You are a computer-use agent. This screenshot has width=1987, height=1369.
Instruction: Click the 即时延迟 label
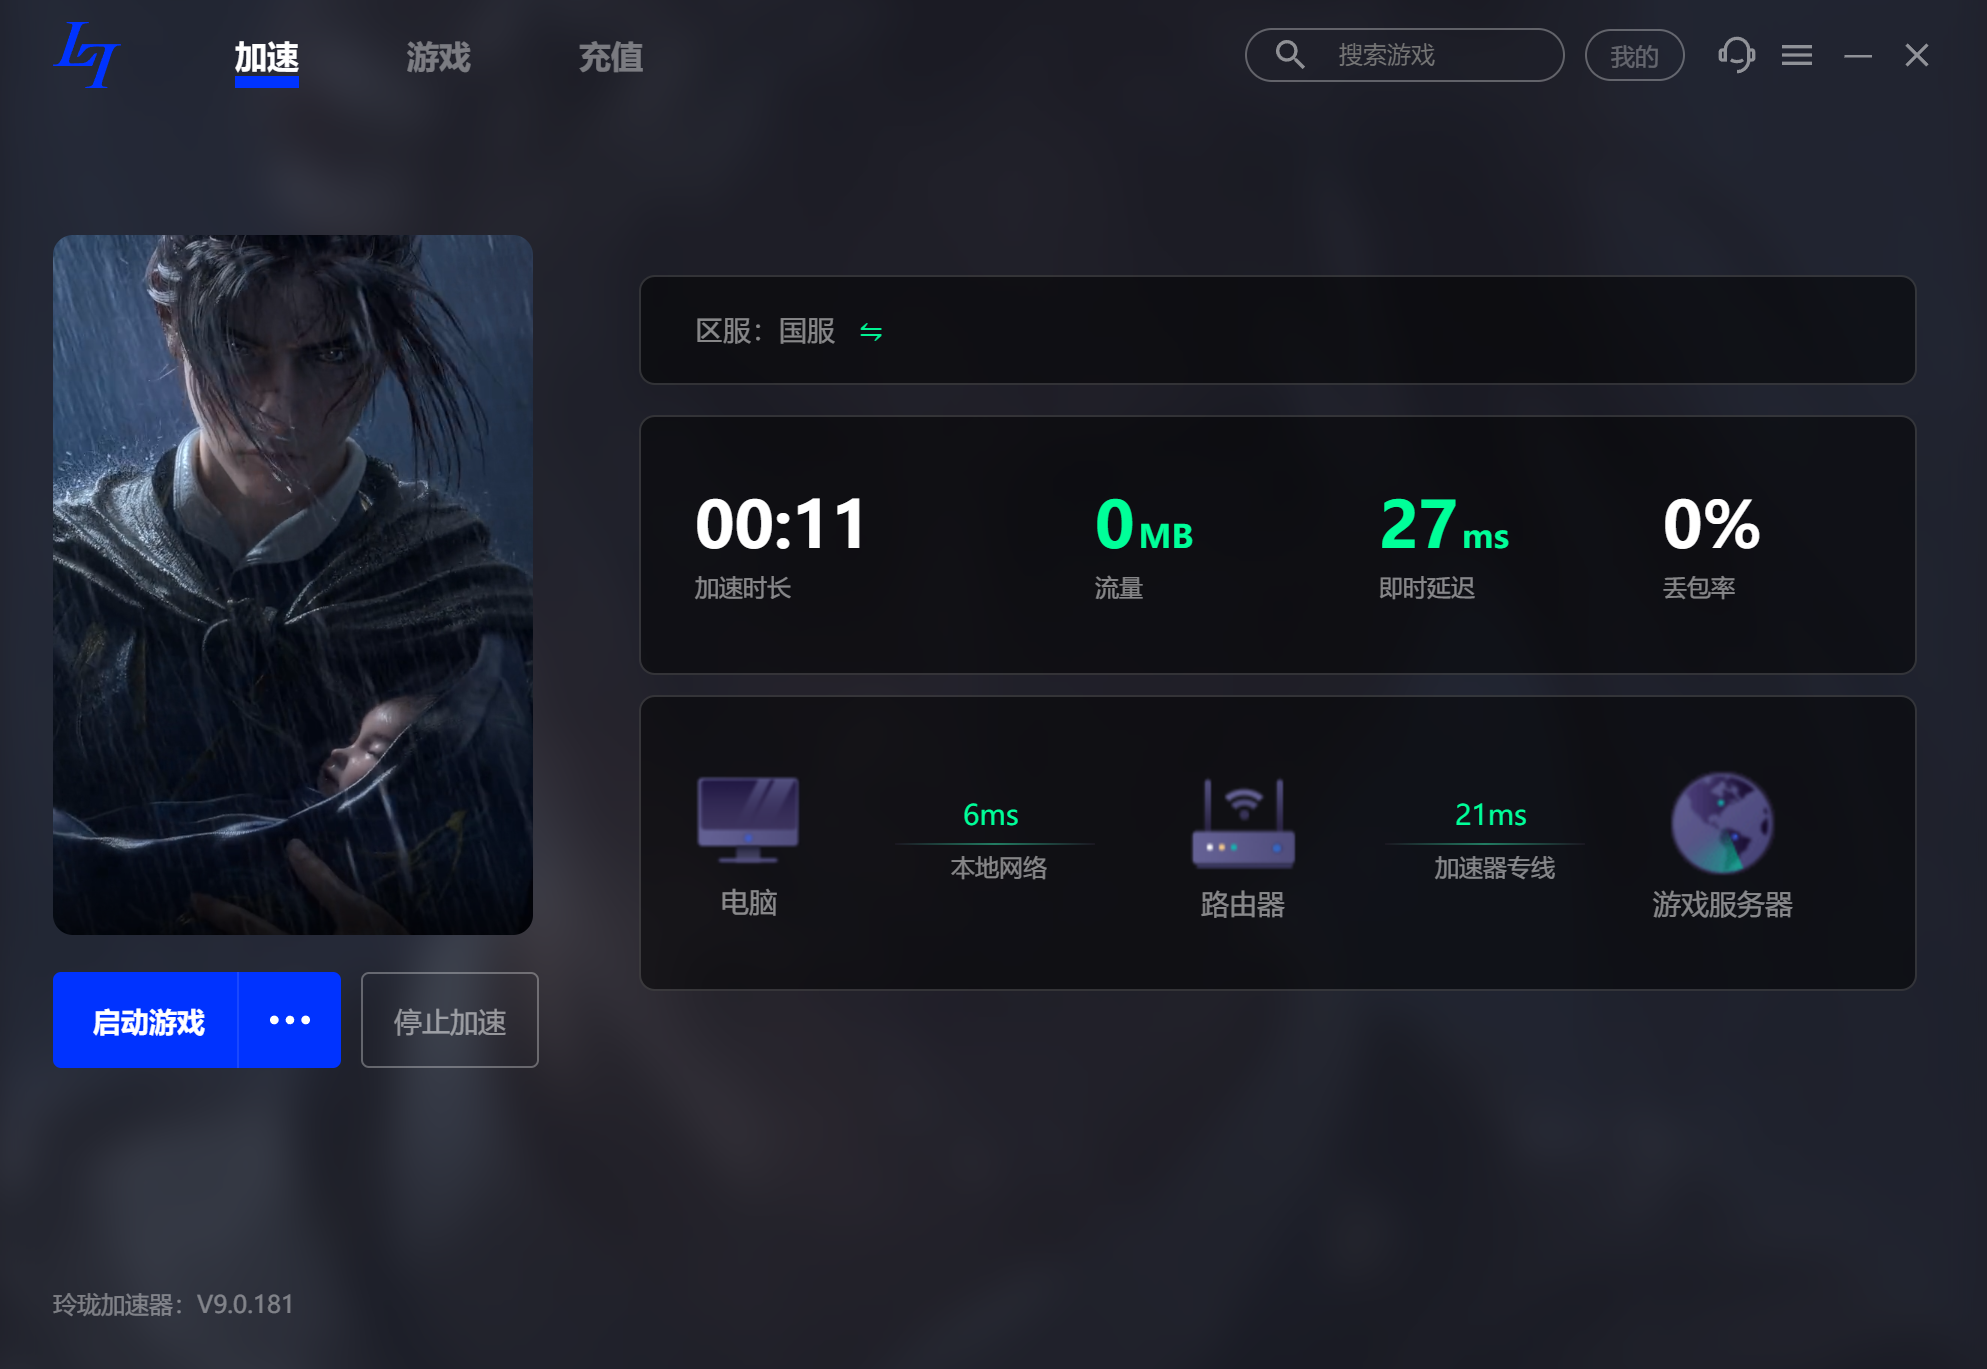1427,588
